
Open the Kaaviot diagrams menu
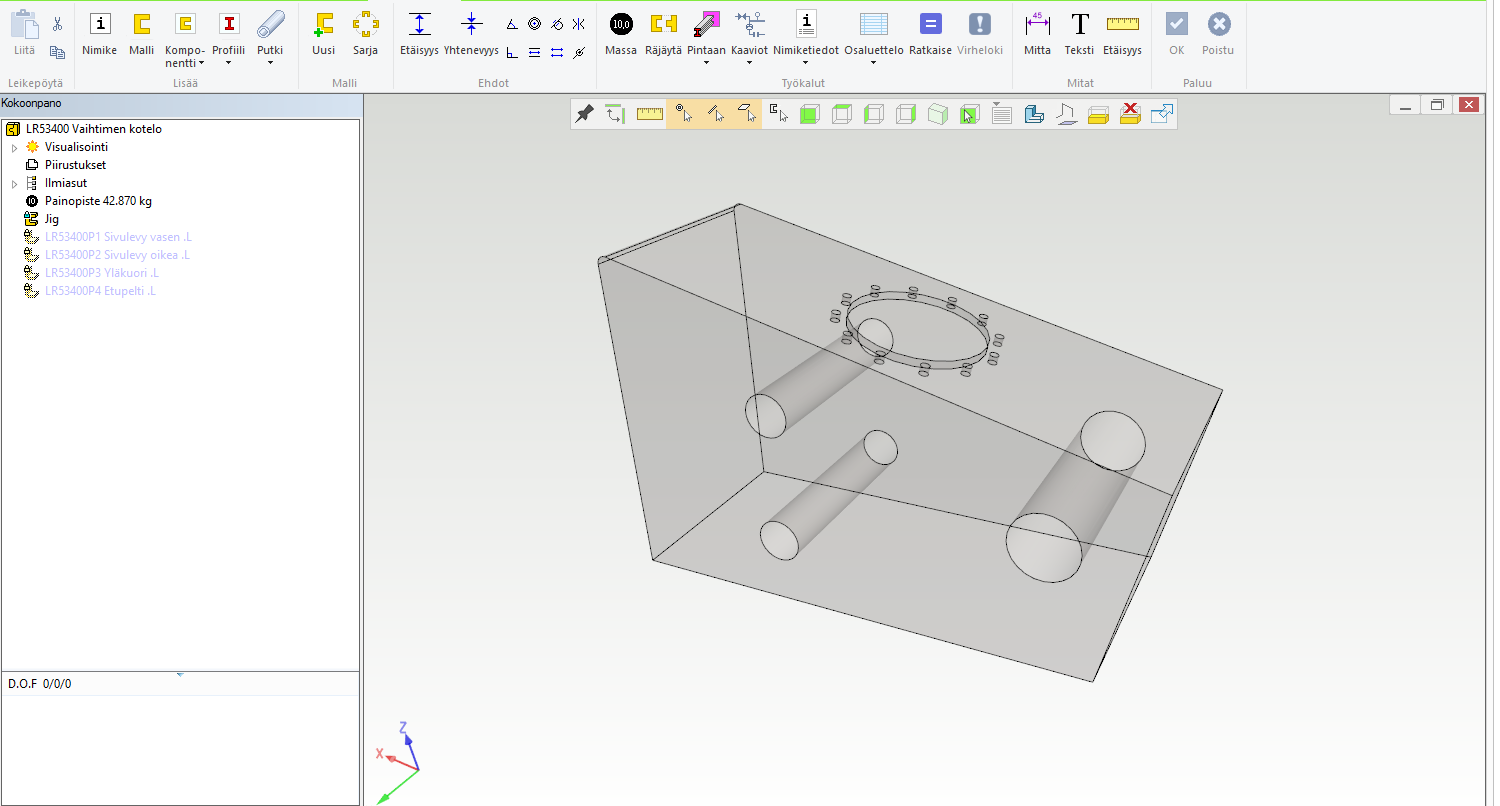click(749, 64)
